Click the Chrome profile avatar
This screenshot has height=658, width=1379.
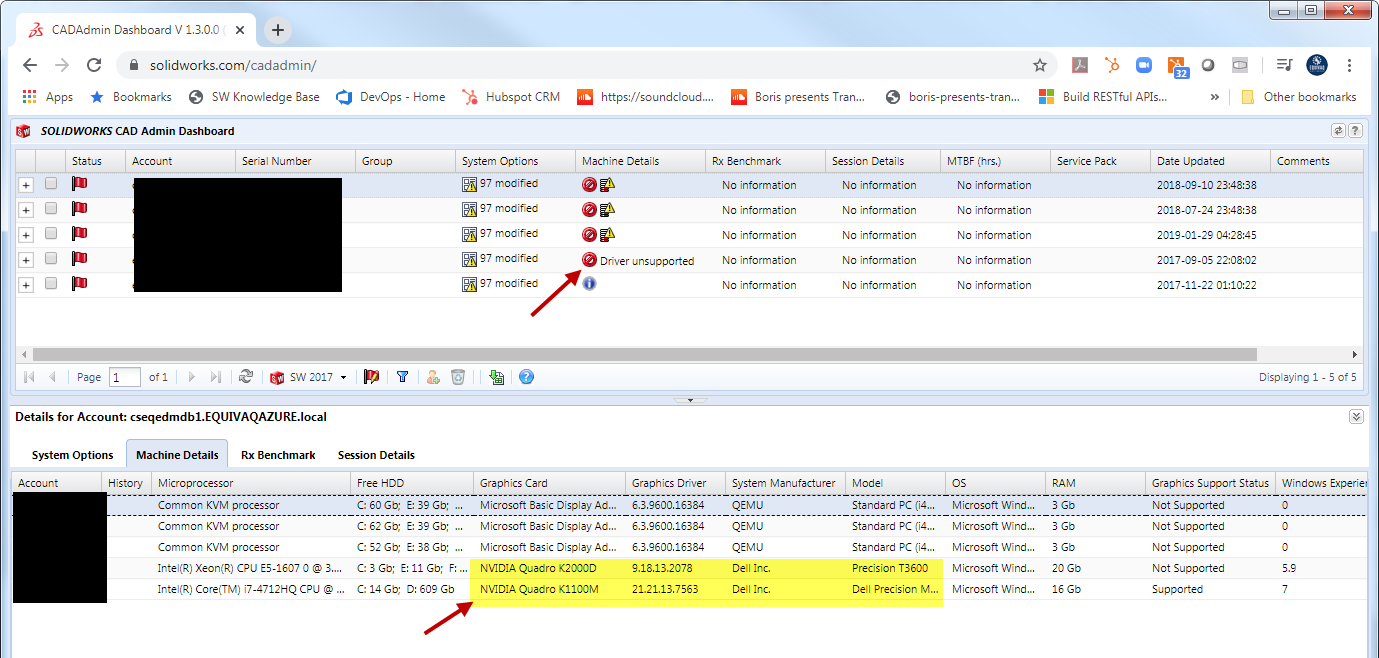(x=1317, y=65)
